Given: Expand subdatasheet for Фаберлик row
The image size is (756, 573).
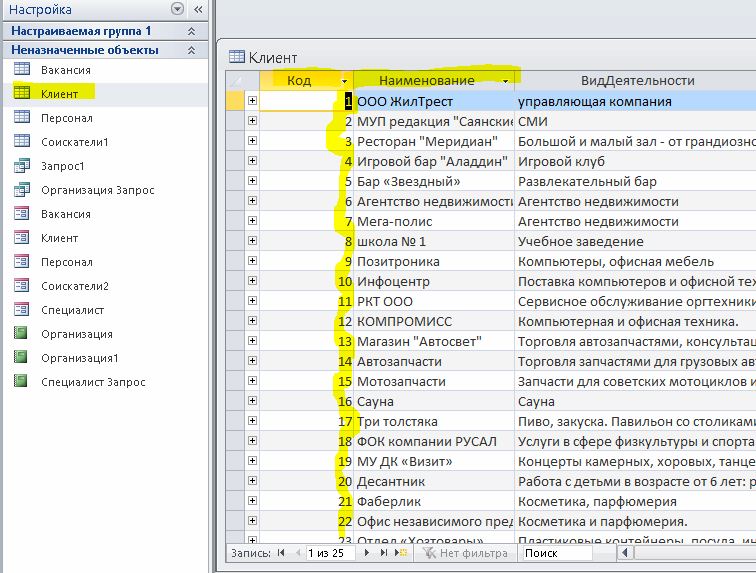Looking at the screenshot, I should tap(252, 500).
